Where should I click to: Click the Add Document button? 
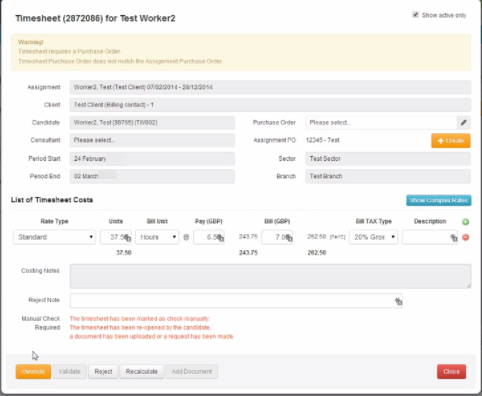(x=192, y=371)
